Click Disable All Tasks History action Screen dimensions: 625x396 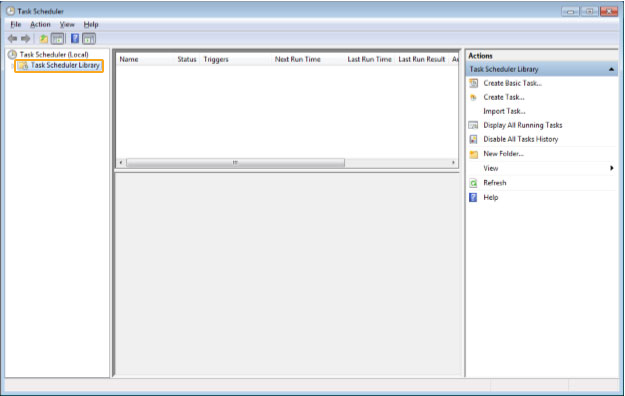(x=521, y=139)
